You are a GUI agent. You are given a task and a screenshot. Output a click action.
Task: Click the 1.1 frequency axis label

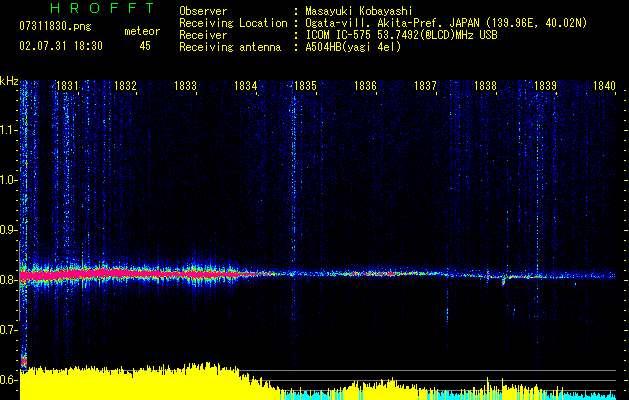(9, 130)
